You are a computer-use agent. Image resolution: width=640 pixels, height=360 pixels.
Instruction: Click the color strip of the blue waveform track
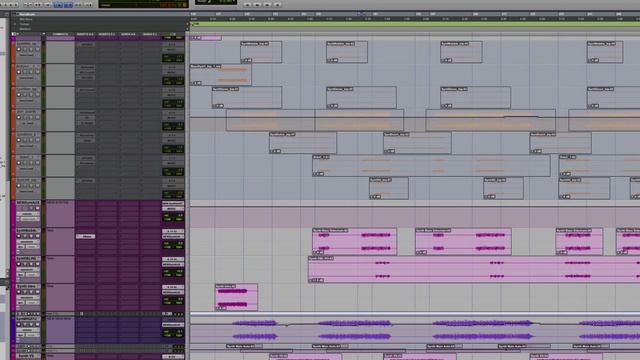coord(13,329)
